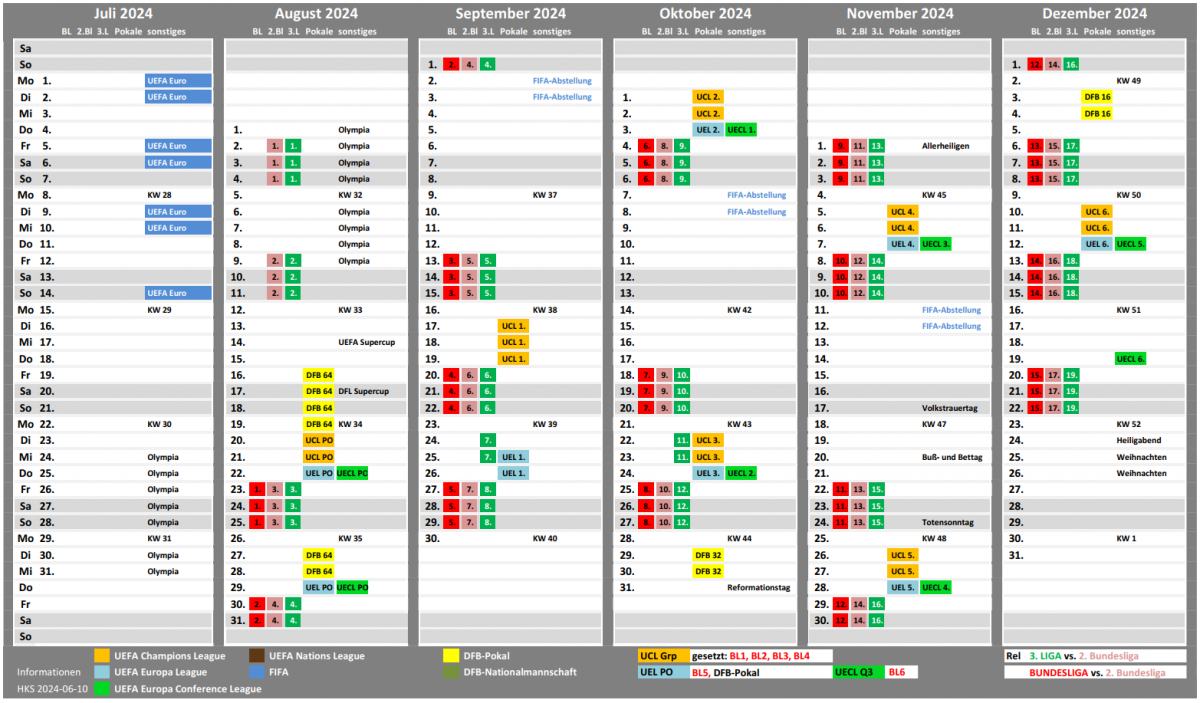Select the 'Heiligabend' entry in December
The width and height of the screenshot is (1200, 703).
point(1141,441)
